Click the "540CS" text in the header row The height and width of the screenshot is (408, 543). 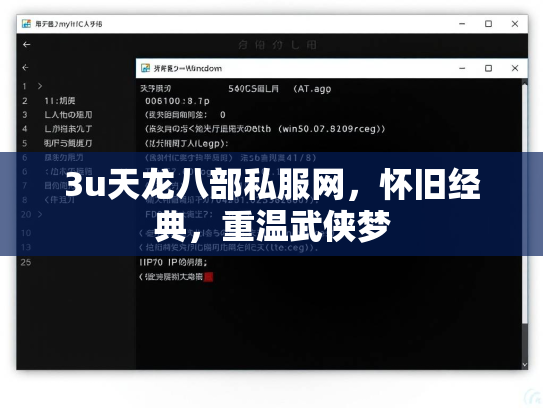242,89
